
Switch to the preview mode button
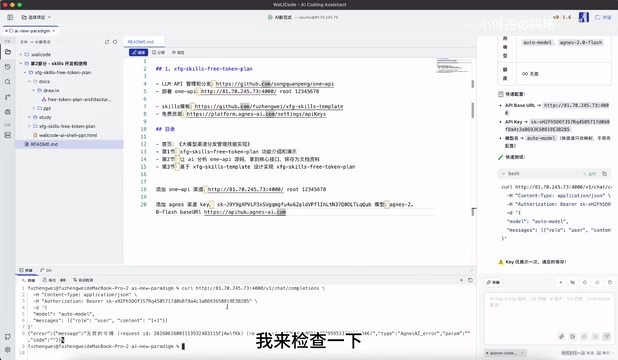(178, 52)
